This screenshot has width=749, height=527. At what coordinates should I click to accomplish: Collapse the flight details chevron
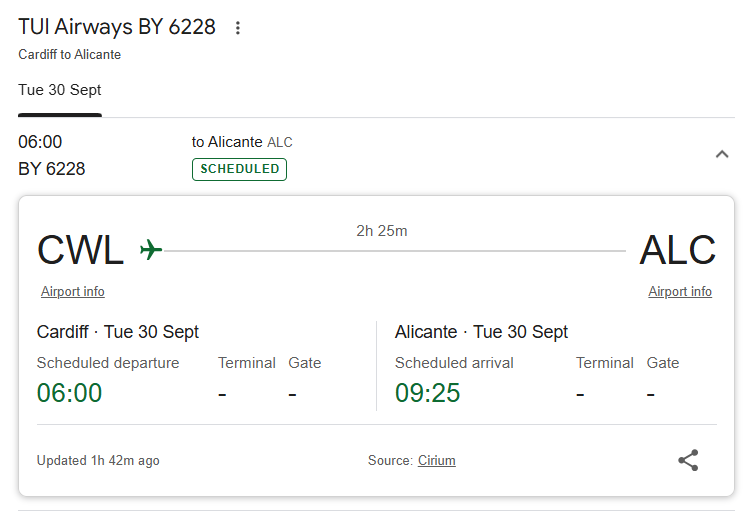722,154
